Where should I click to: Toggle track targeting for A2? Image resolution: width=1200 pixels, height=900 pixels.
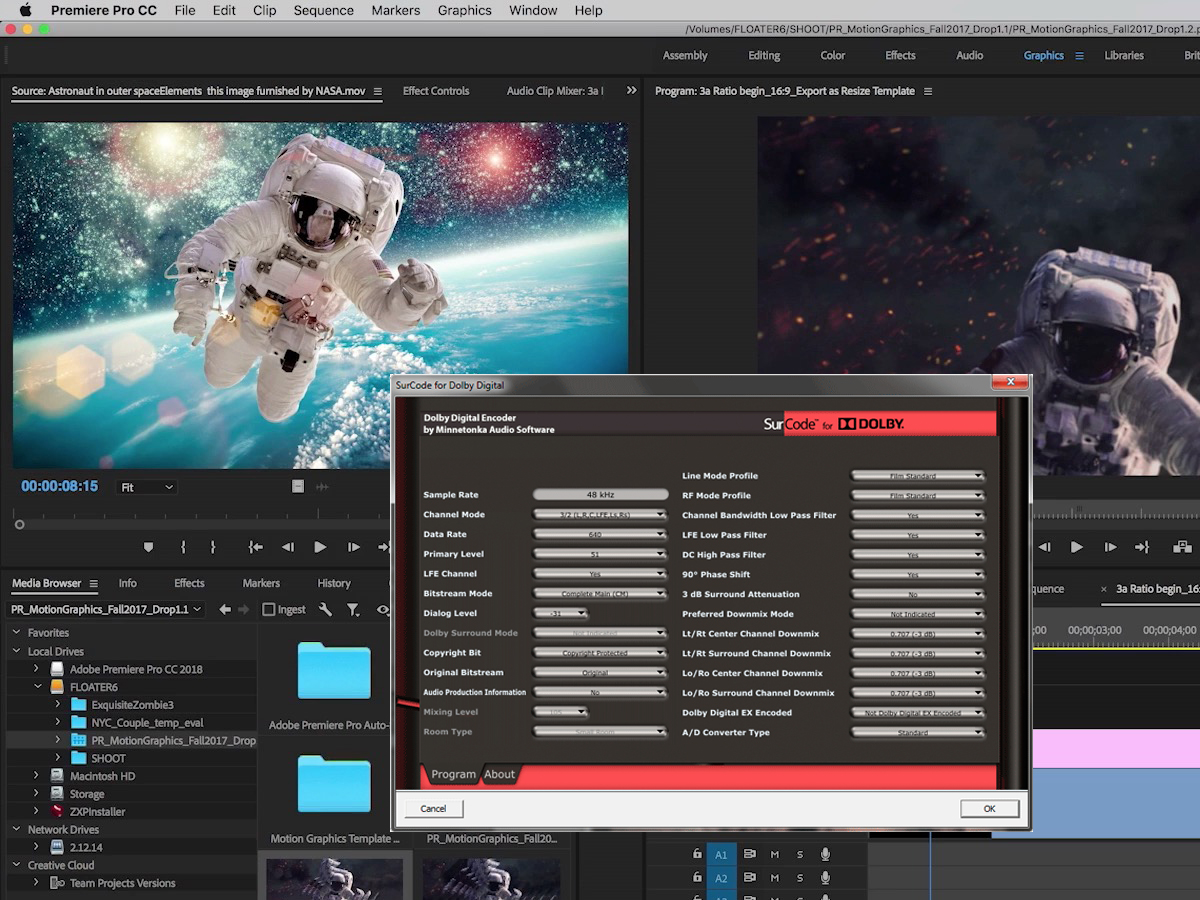click(x=721, y=878)
